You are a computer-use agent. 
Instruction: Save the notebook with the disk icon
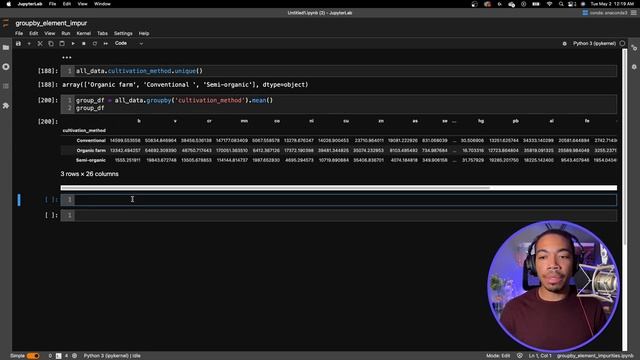coord(18,44)
